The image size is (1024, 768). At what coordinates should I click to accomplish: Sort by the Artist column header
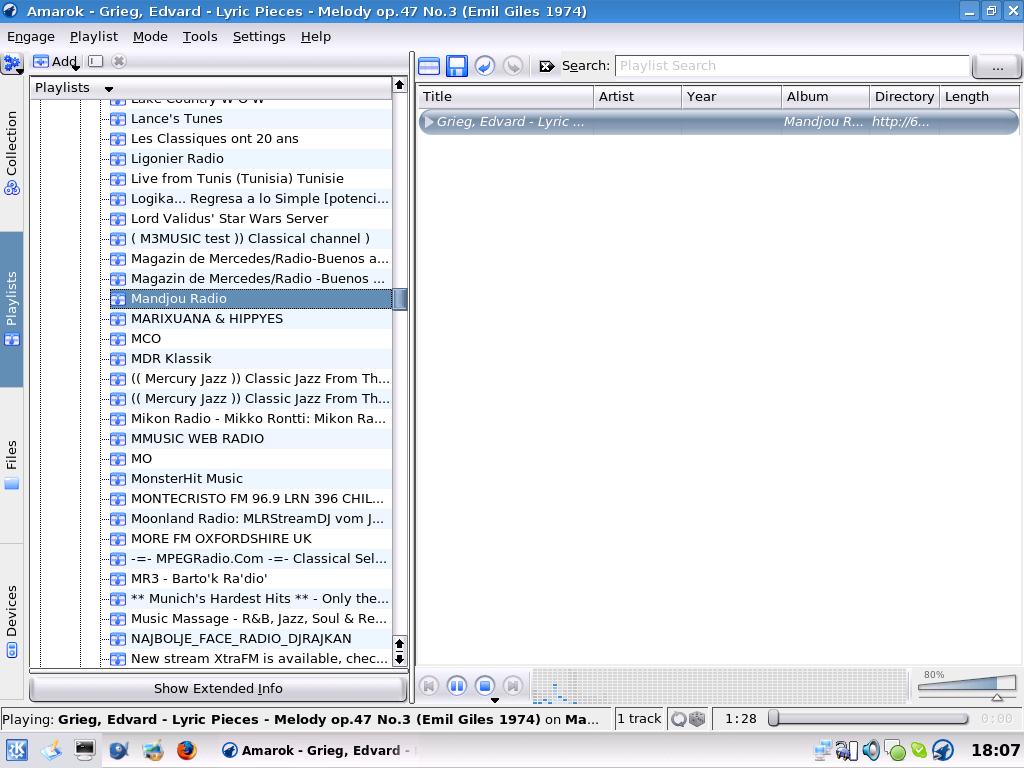(637, 97)
